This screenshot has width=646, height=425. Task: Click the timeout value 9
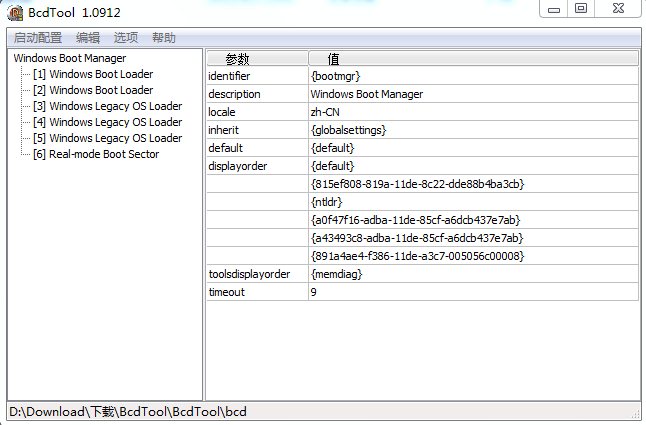[x=474, y=292]
